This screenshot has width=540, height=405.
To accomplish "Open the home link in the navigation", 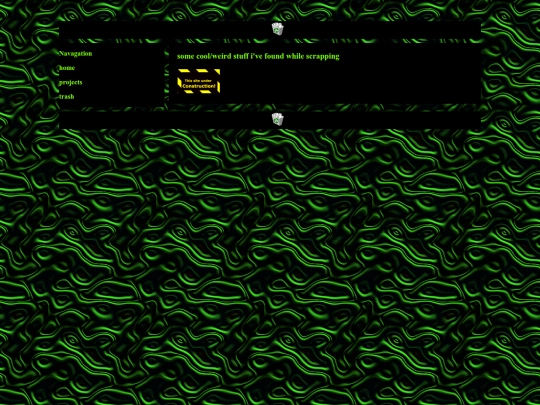I will (x=67, y=68).
